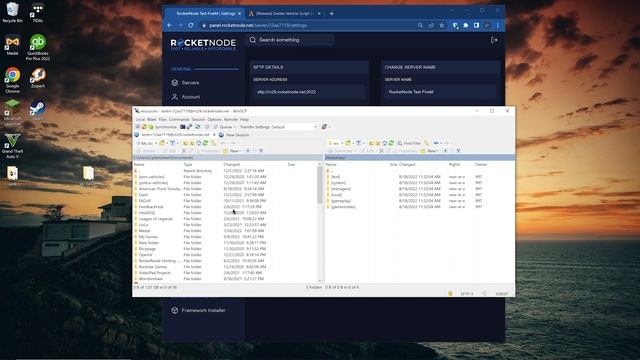Bookmark the page with Chrome's star icon
The width and height of the screenshot is (640, 360).
[442, 25]
